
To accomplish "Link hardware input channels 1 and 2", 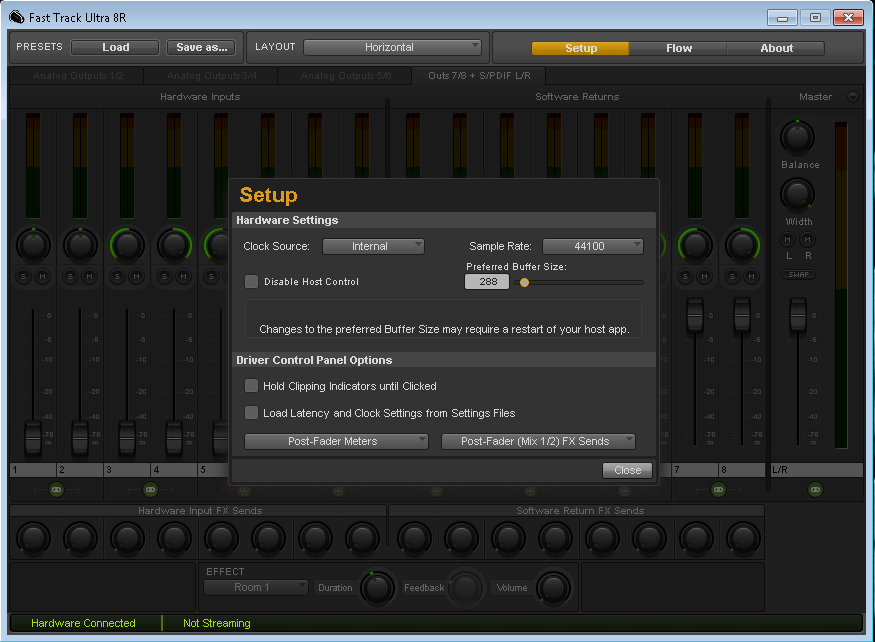I will pyautogui.click(x=56, y=490).
